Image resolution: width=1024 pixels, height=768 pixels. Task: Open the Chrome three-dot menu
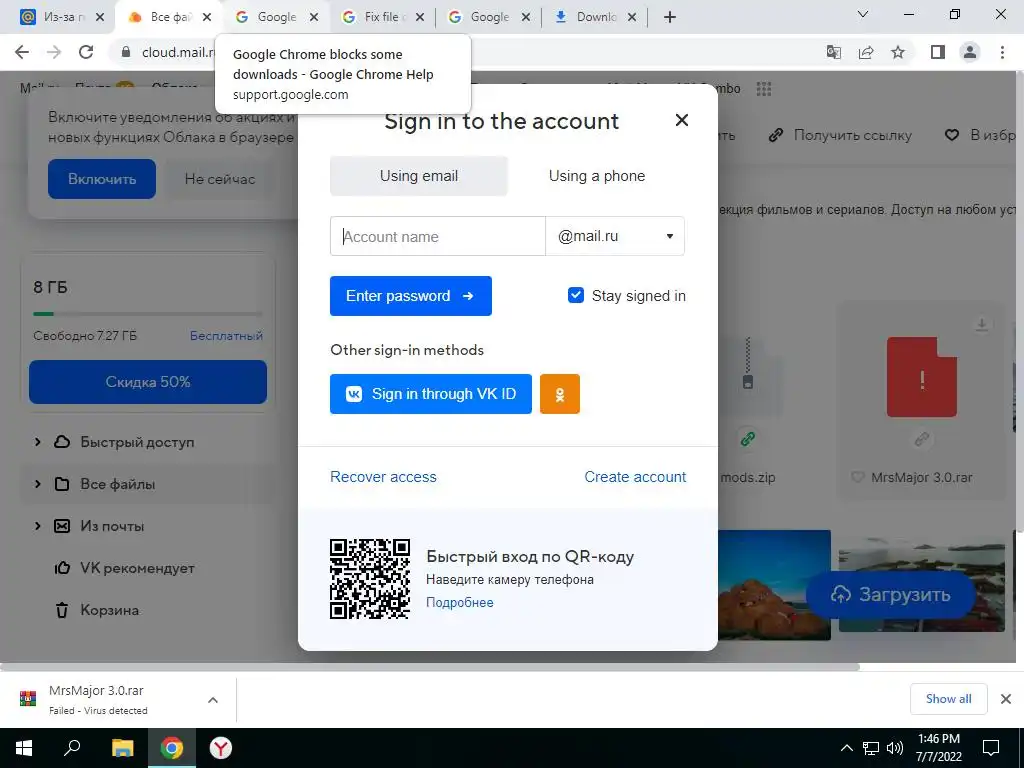tap(1002, 52)
